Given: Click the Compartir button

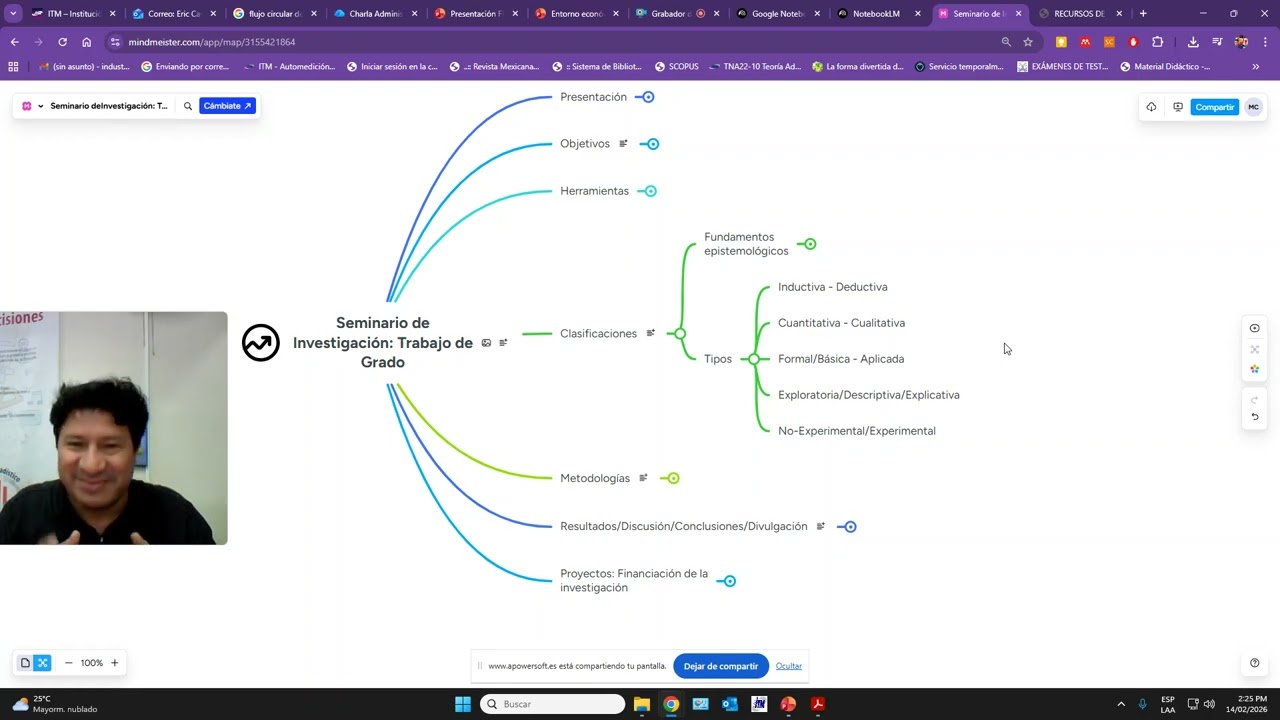Looking at the screenshot, I should coord(1215,107).
